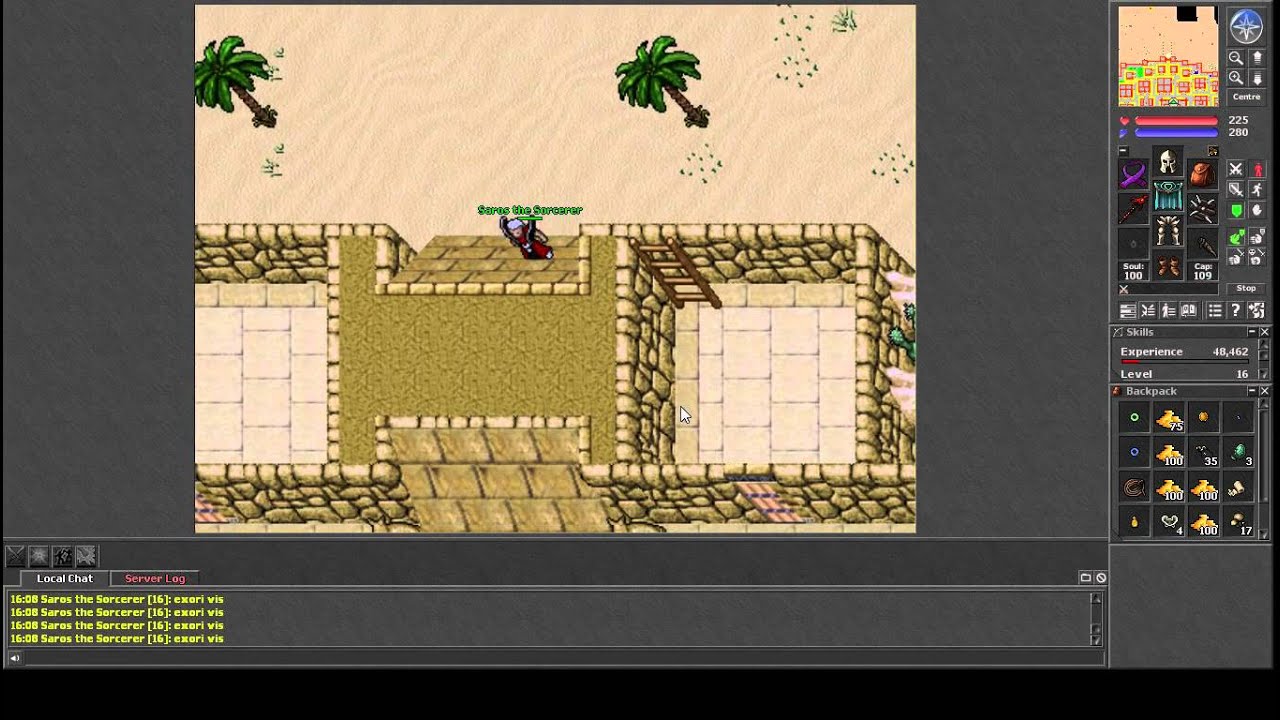Open the questlog book button
This screenshot has height=720, width=1280.
pos(1189,311)
